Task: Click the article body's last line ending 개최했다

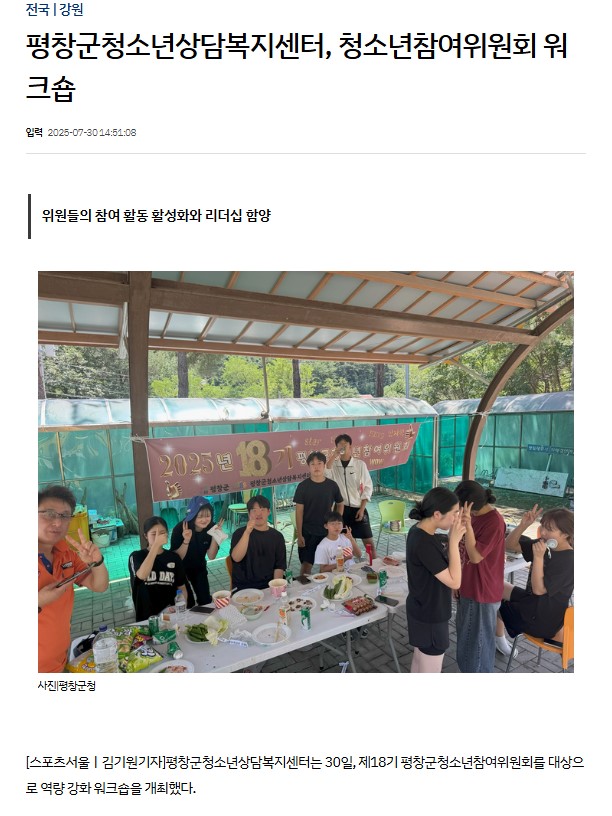Action: click(111, 788)
